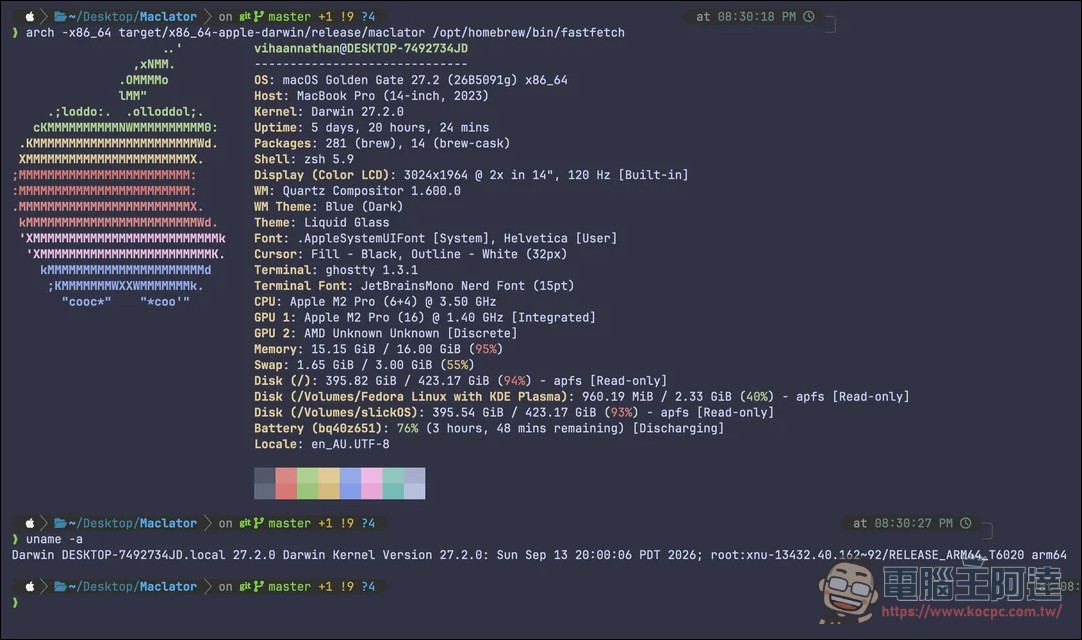Click the 'Kernel: Darwin 27.2.0' line
1082x640 pixels.
328,112
